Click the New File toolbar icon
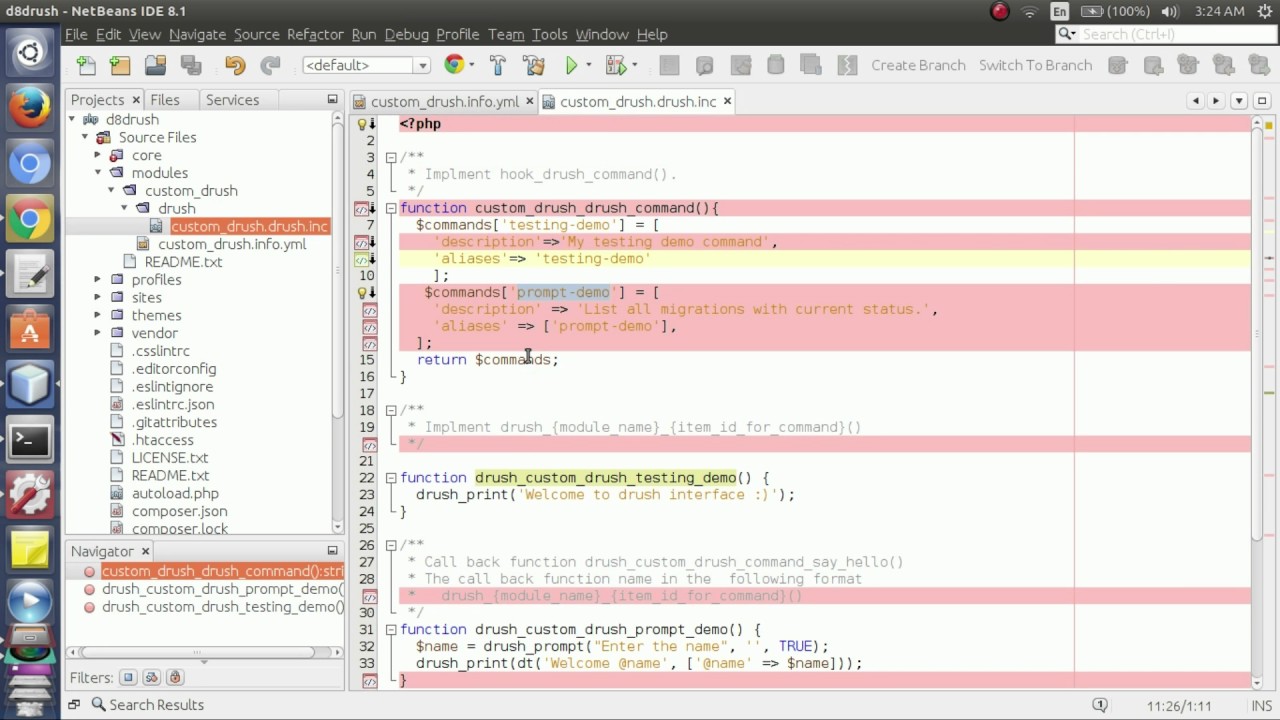This screenshot has height=720, width=1280. (x=87, y=66)
